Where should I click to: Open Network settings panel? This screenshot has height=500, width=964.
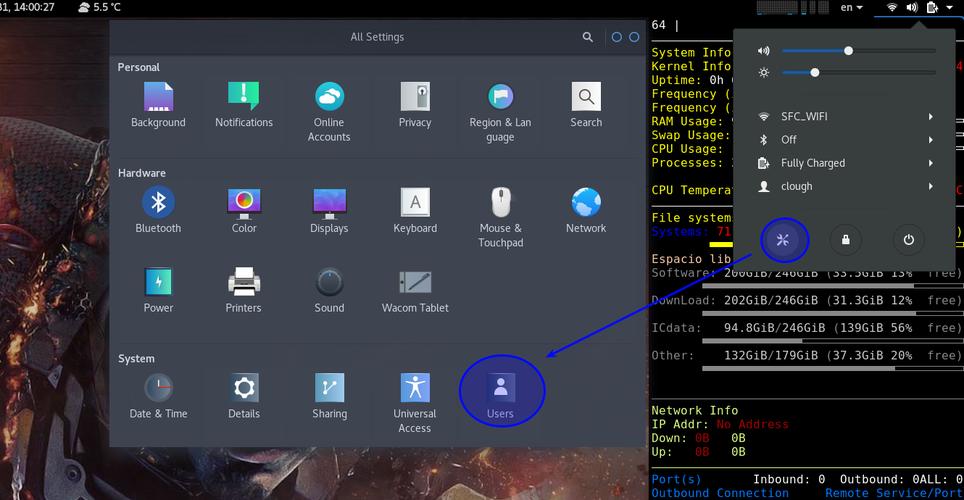coord(586,210)
